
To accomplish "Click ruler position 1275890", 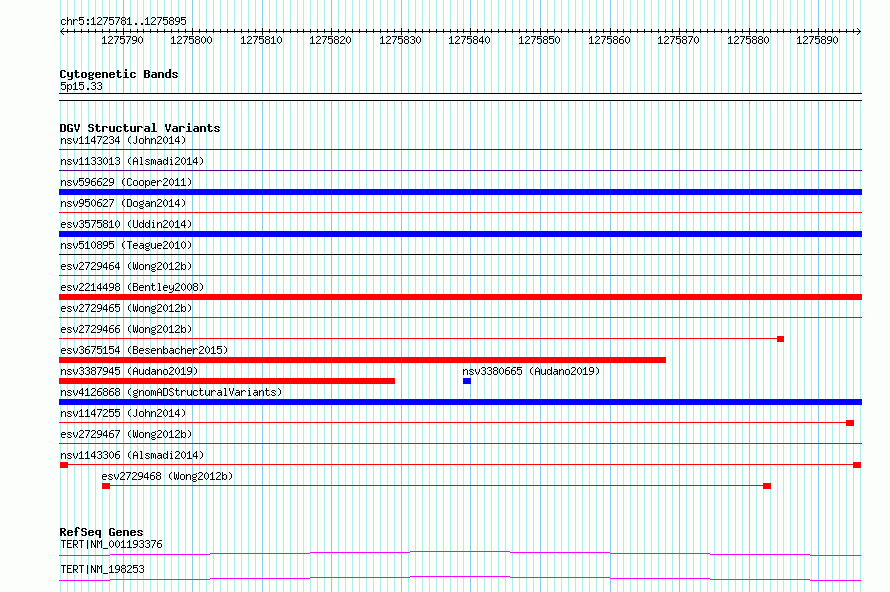I will (x=818, y=40).
